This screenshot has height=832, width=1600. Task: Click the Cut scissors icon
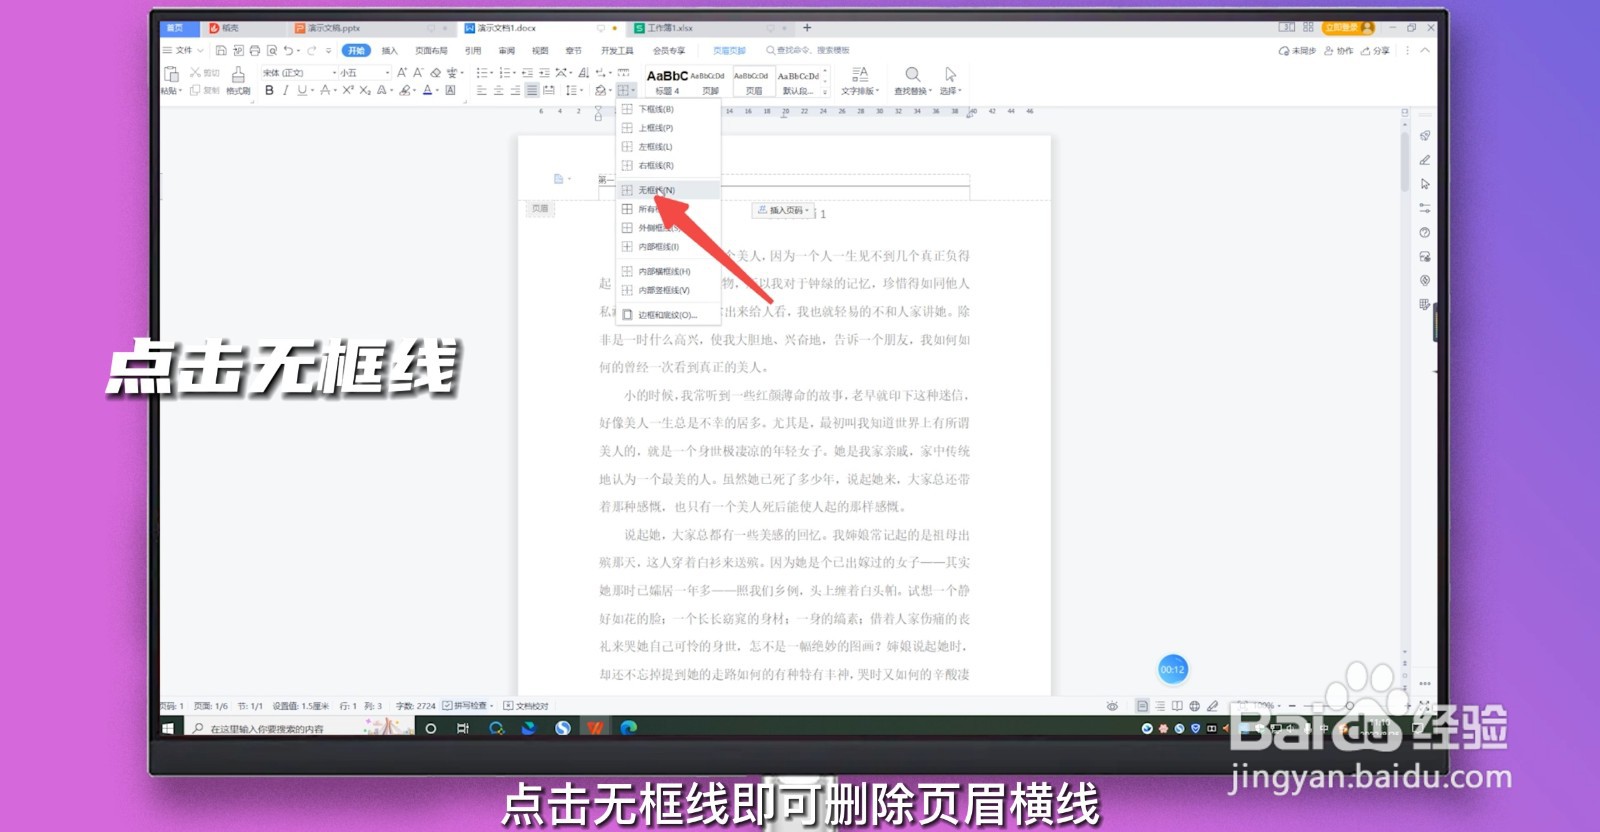click(196, 73)
